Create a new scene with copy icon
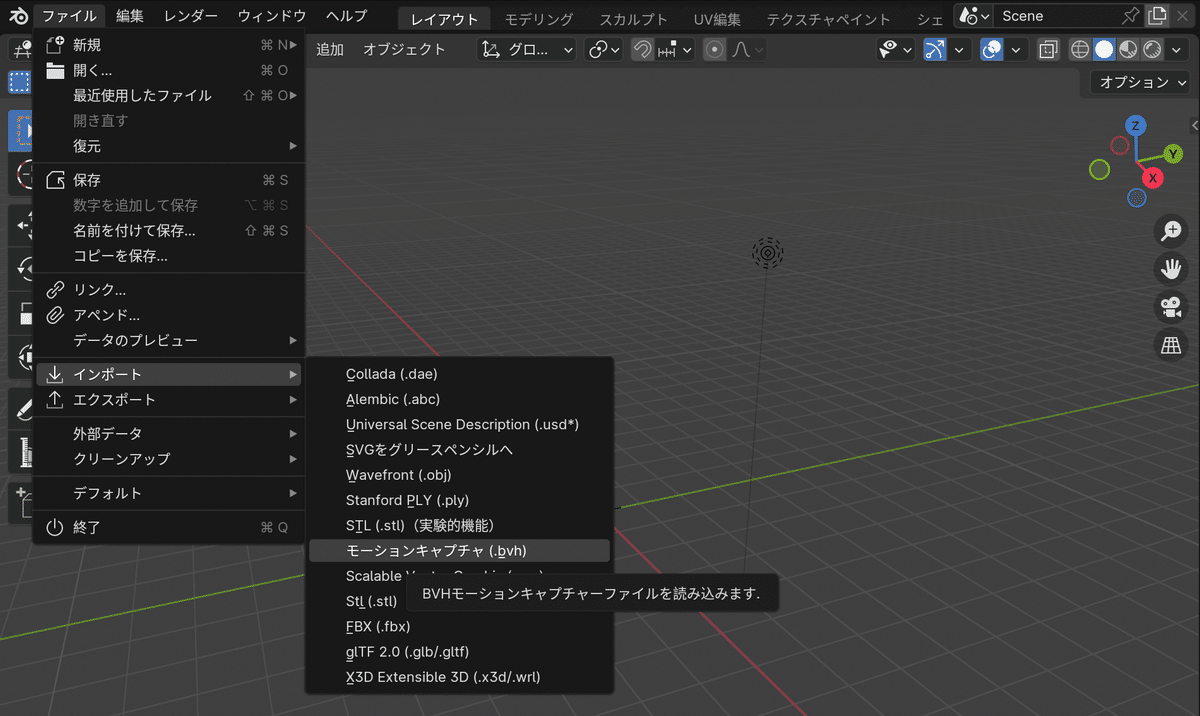The height and width of the screenshot is (716, 1200). [1158, 16]
